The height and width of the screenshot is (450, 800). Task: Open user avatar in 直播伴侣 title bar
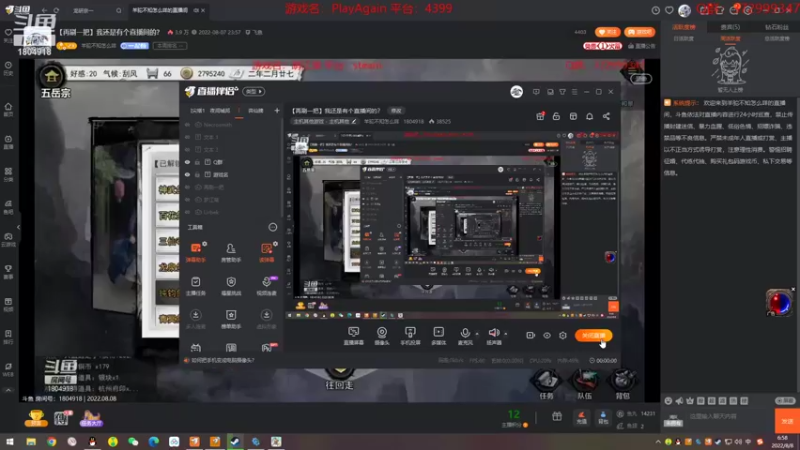pyautogui.click(x=516, y=92)
